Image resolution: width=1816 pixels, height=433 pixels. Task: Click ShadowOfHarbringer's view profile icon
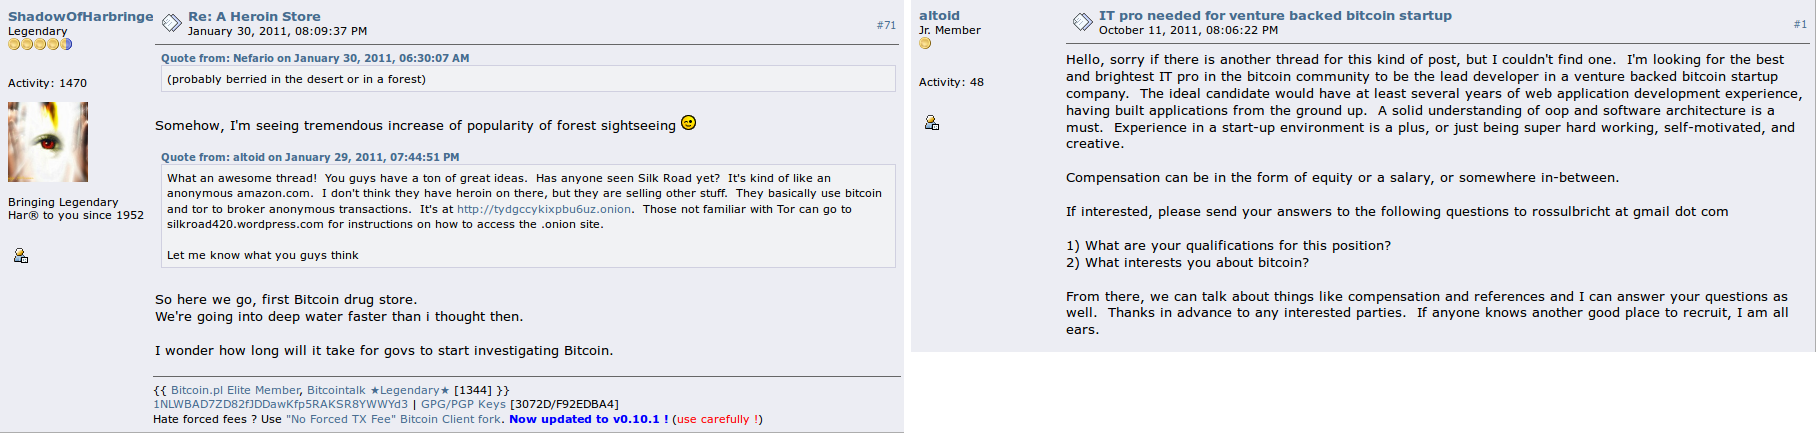point(21,256)
